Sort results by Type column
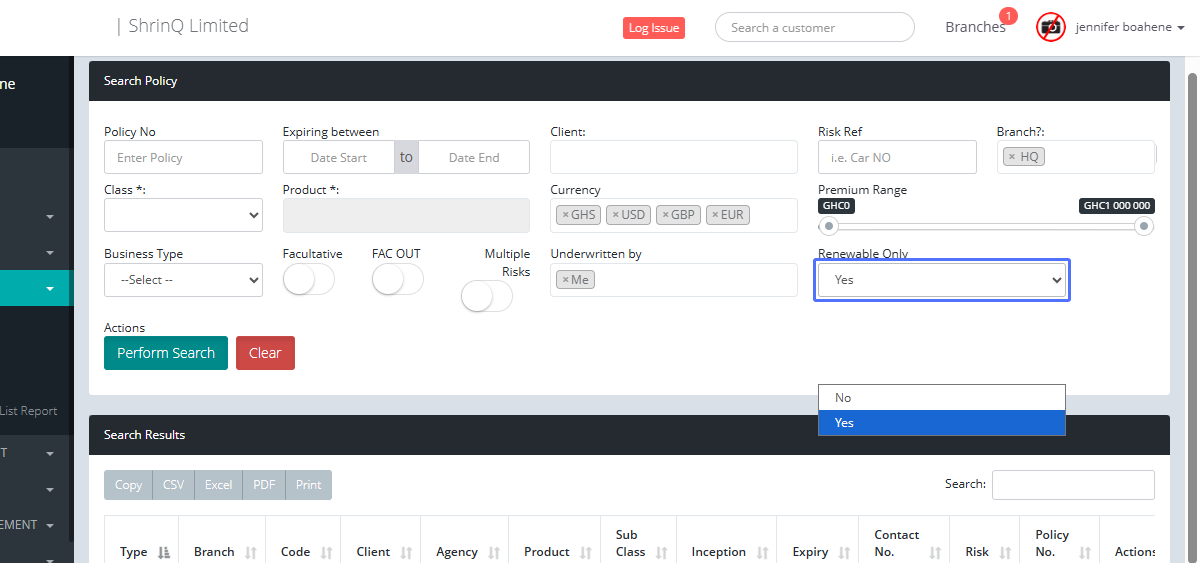1200x563 pixels. (163, 552)
